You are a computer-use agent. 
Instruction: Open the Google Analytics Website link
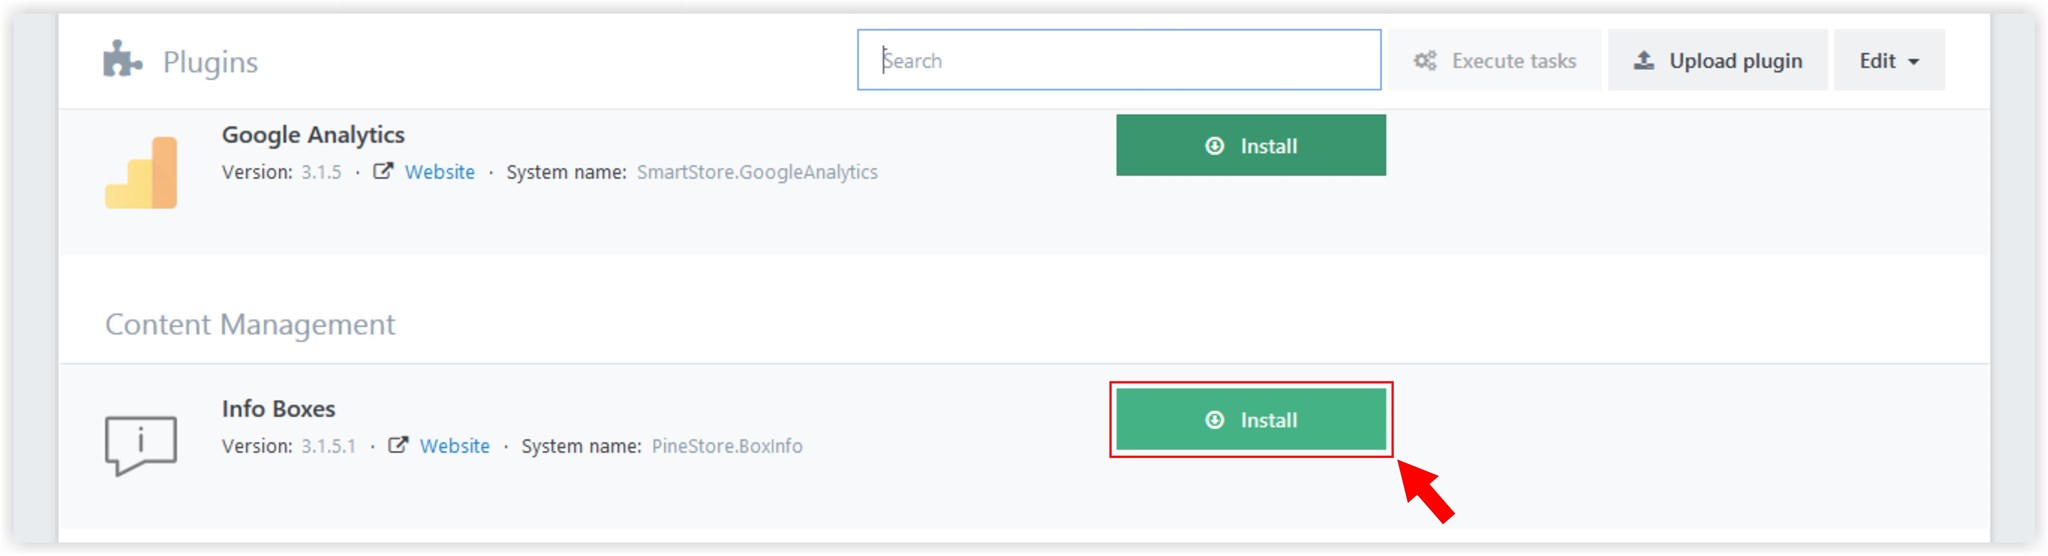[x=440, y=172]
